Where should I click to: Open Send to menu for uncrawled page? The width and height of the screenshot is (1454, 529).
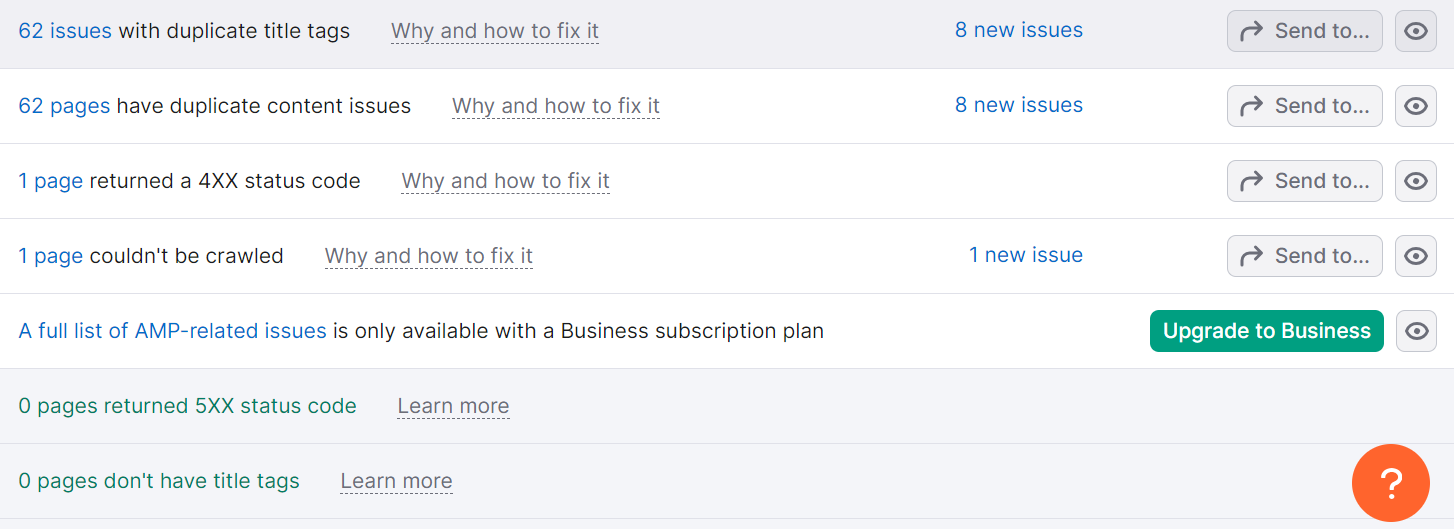click(1304, 256)
